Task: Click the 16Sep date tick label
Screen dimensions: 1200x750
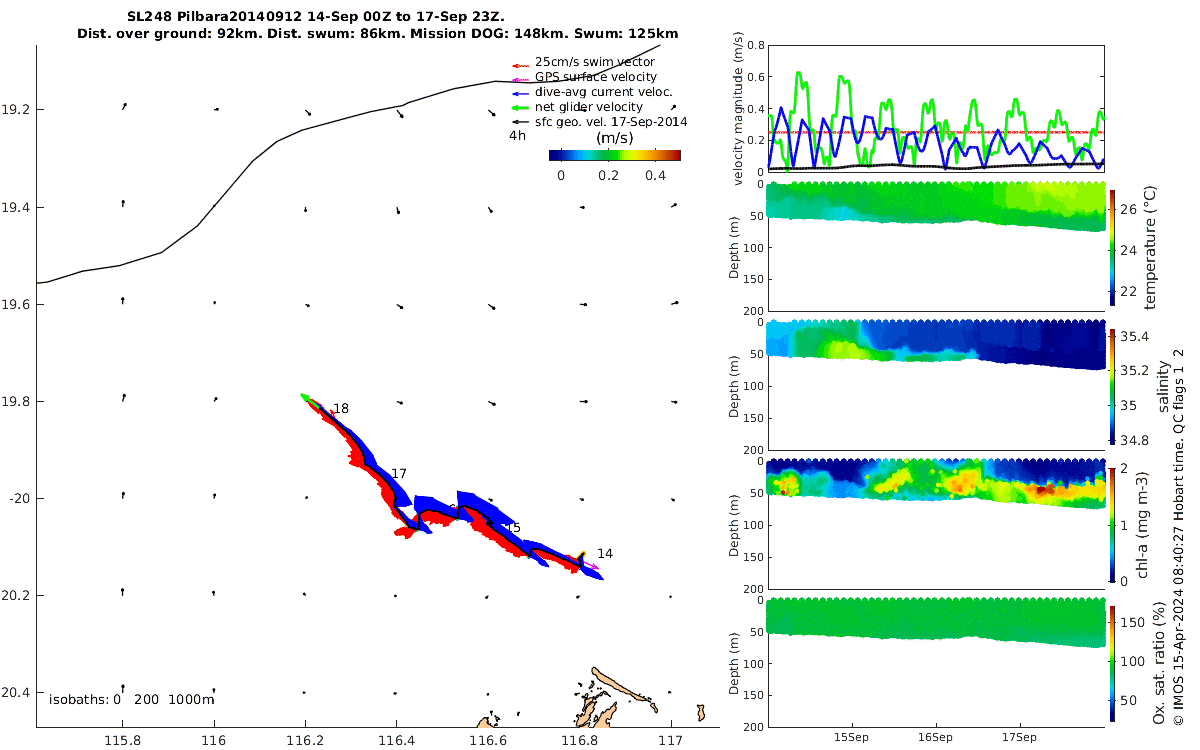Action: [935, 737]
